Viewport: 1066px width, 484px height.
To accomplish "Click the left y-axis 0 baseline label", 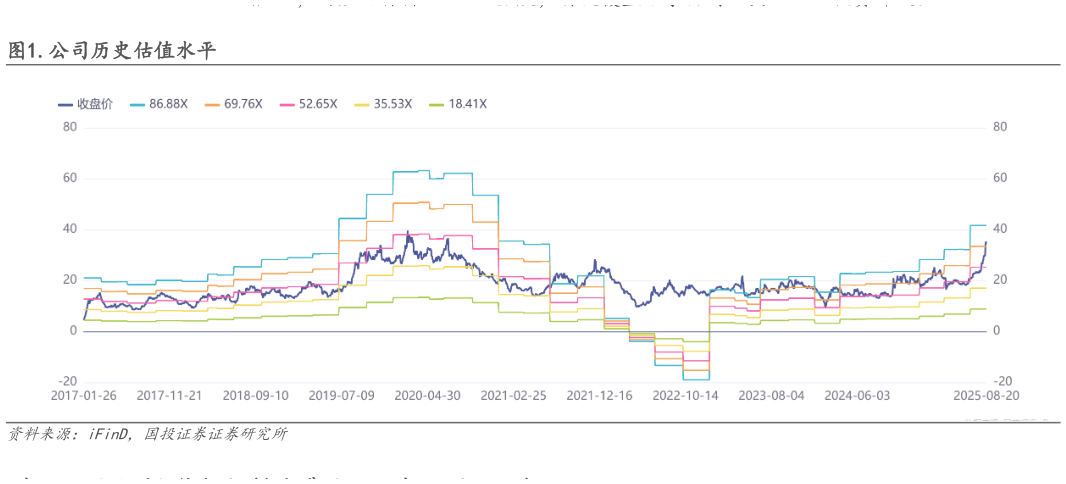I will [74, 330].
